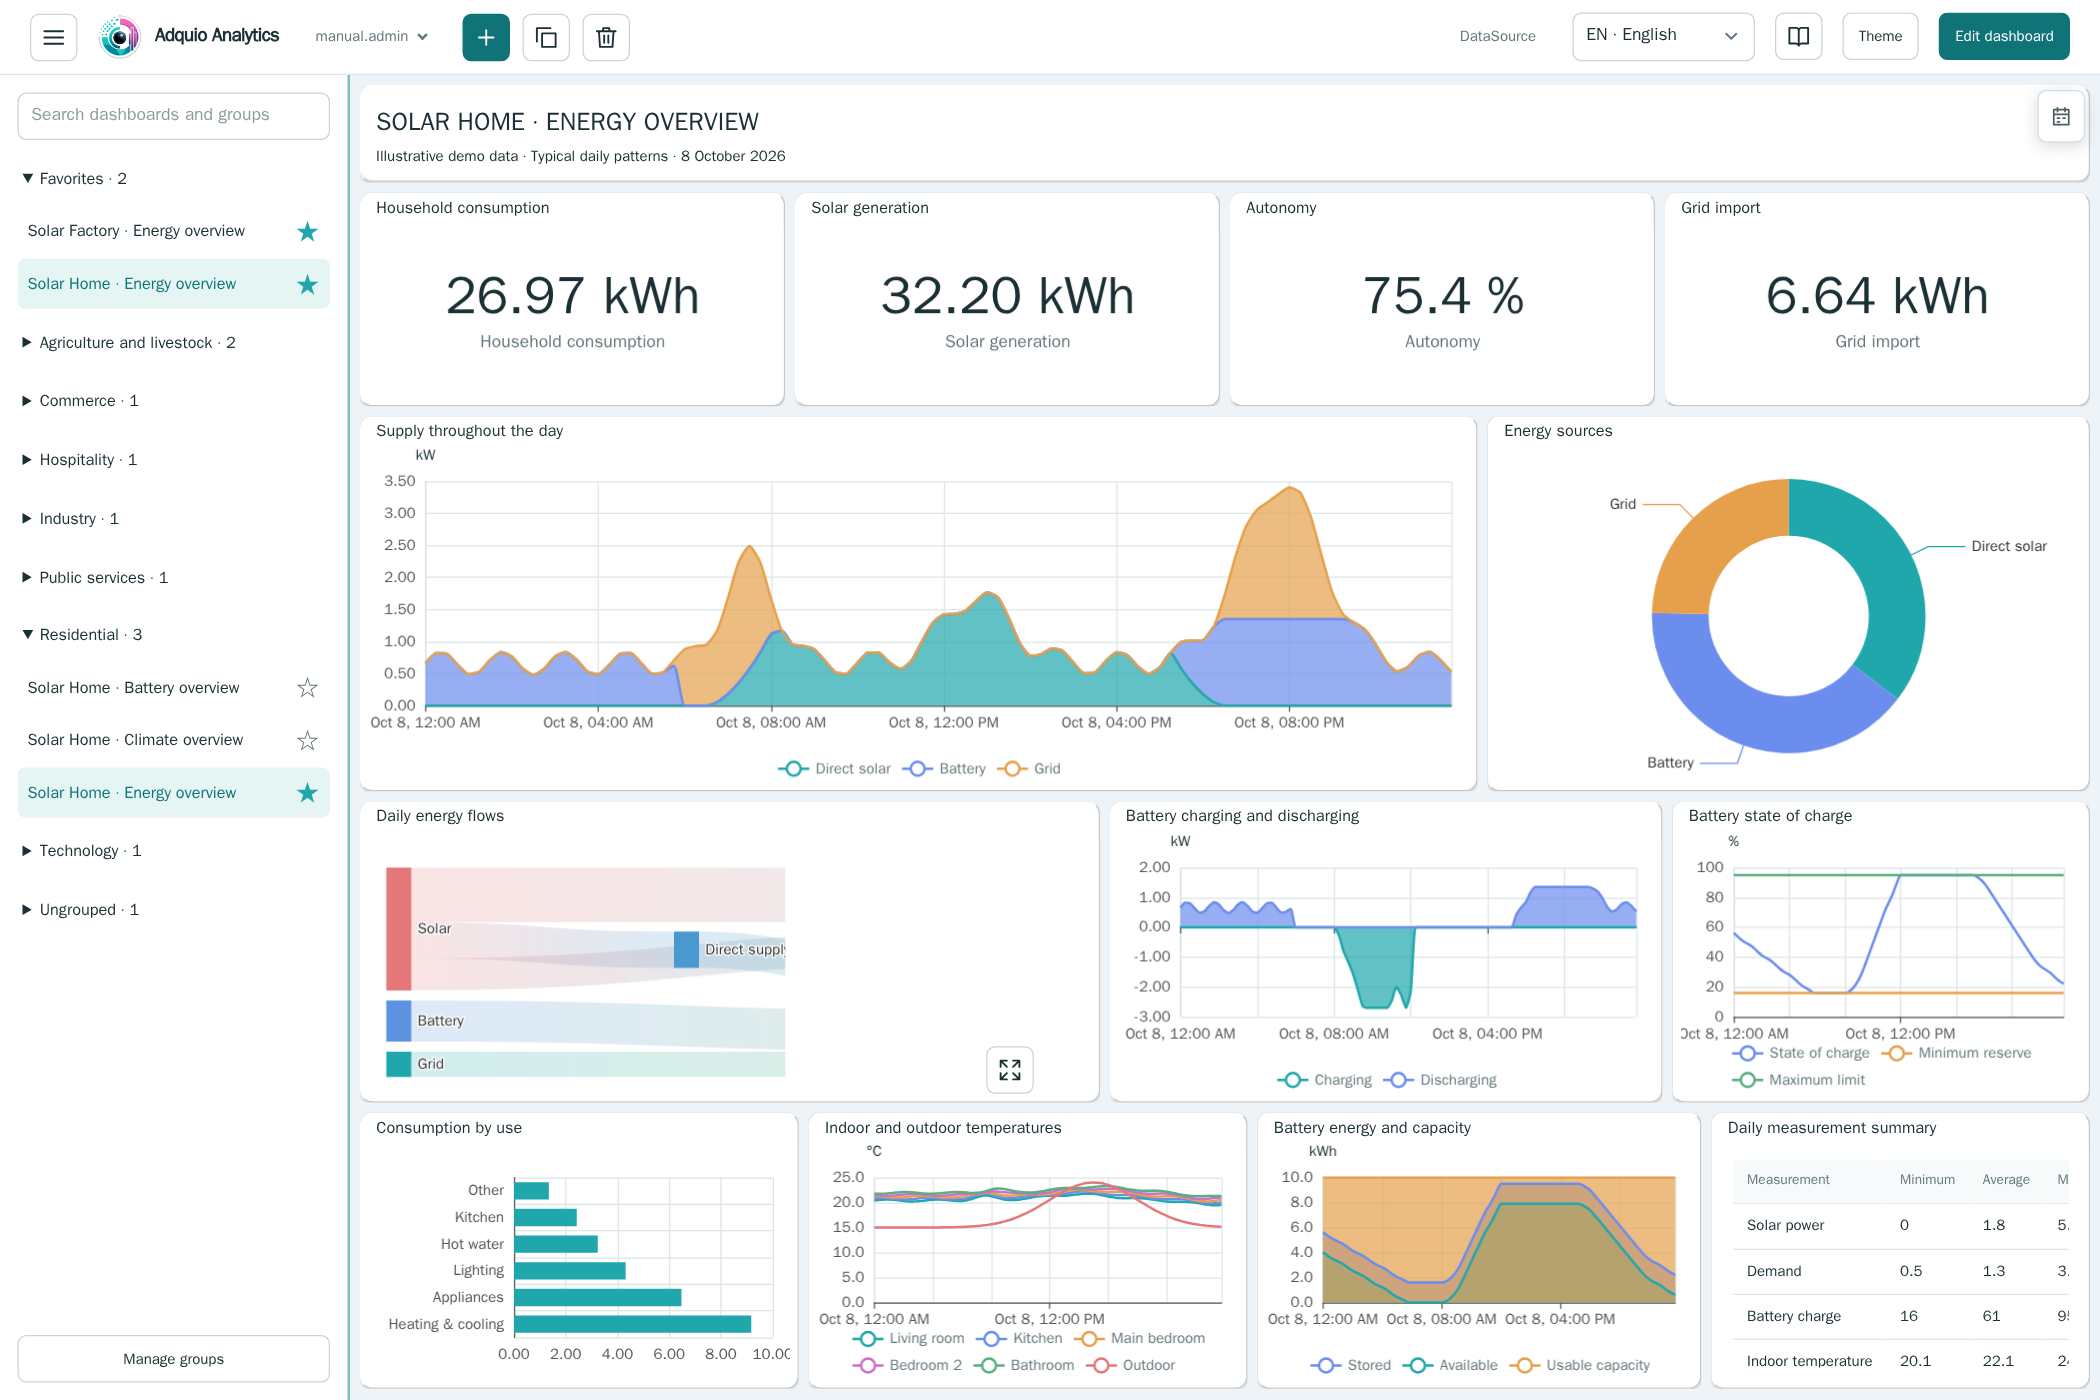Expand the Industry group
2100x1400 pixels.
71,518
